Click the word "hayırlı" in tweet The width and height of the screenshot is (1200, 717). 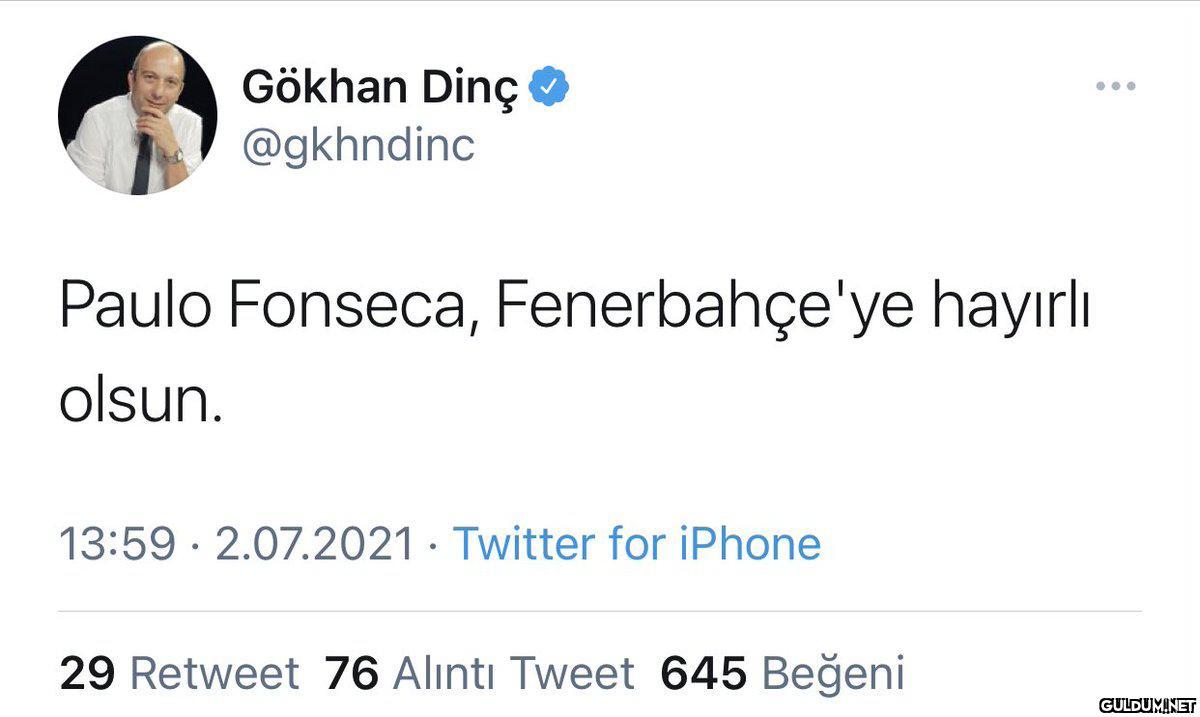[1010, 307]
